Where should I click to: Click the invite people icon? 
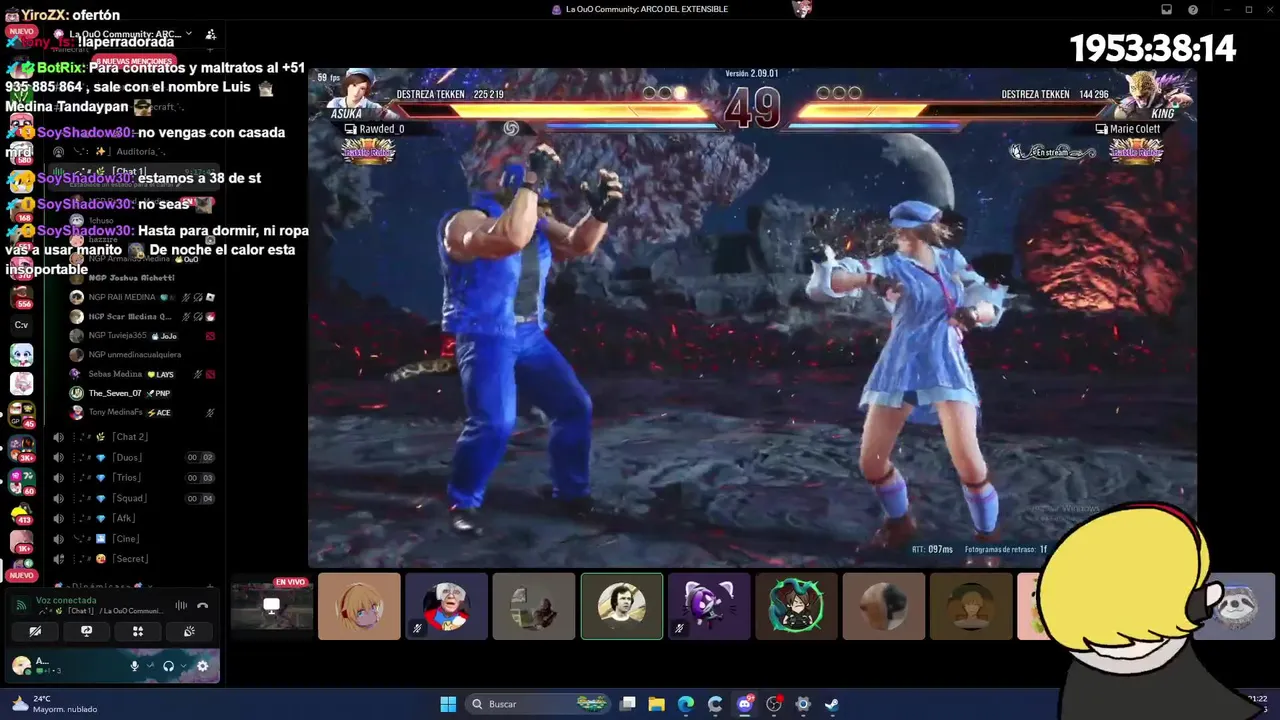[x=210, y=34]
